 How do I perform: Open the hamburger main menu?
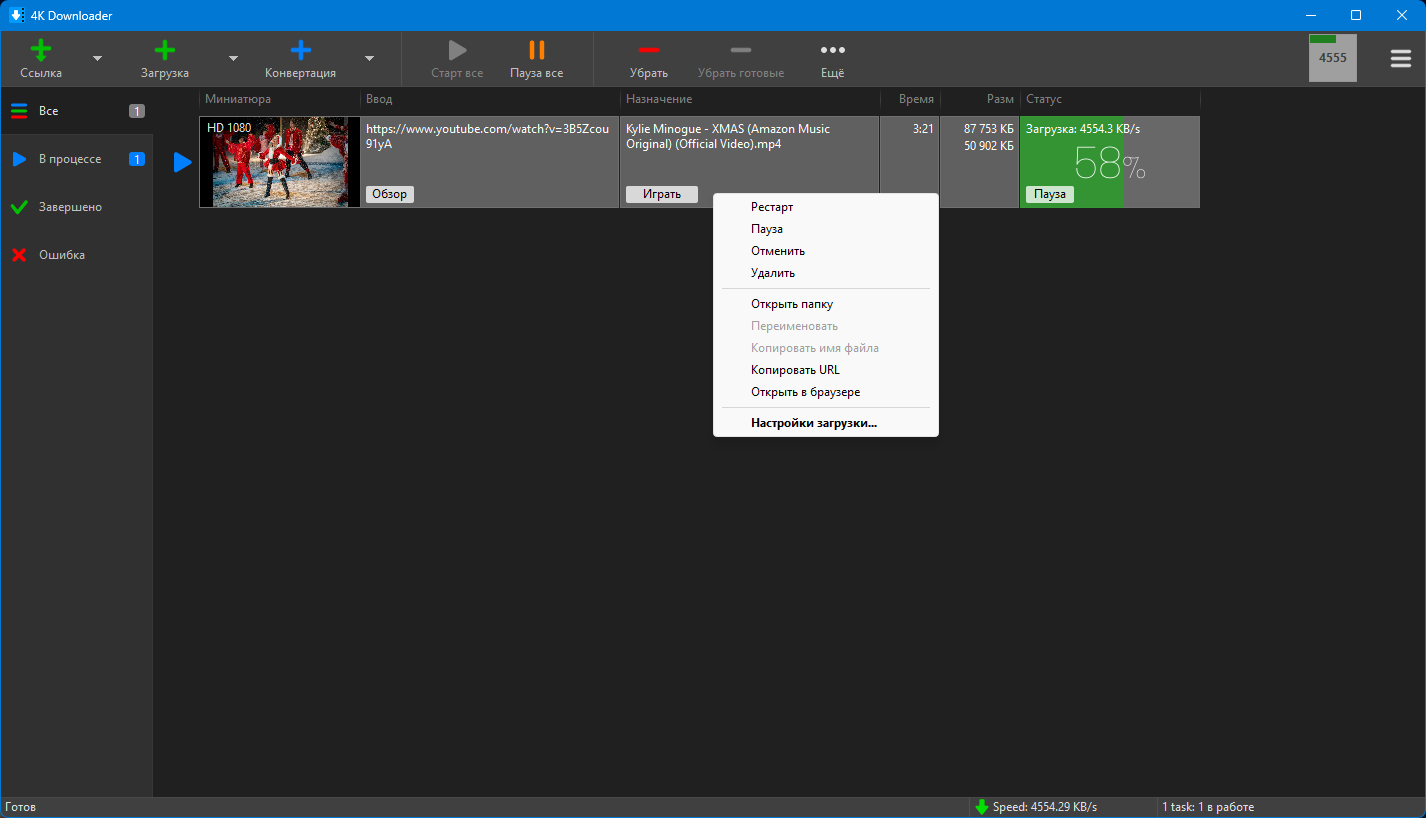point(1400,58)
